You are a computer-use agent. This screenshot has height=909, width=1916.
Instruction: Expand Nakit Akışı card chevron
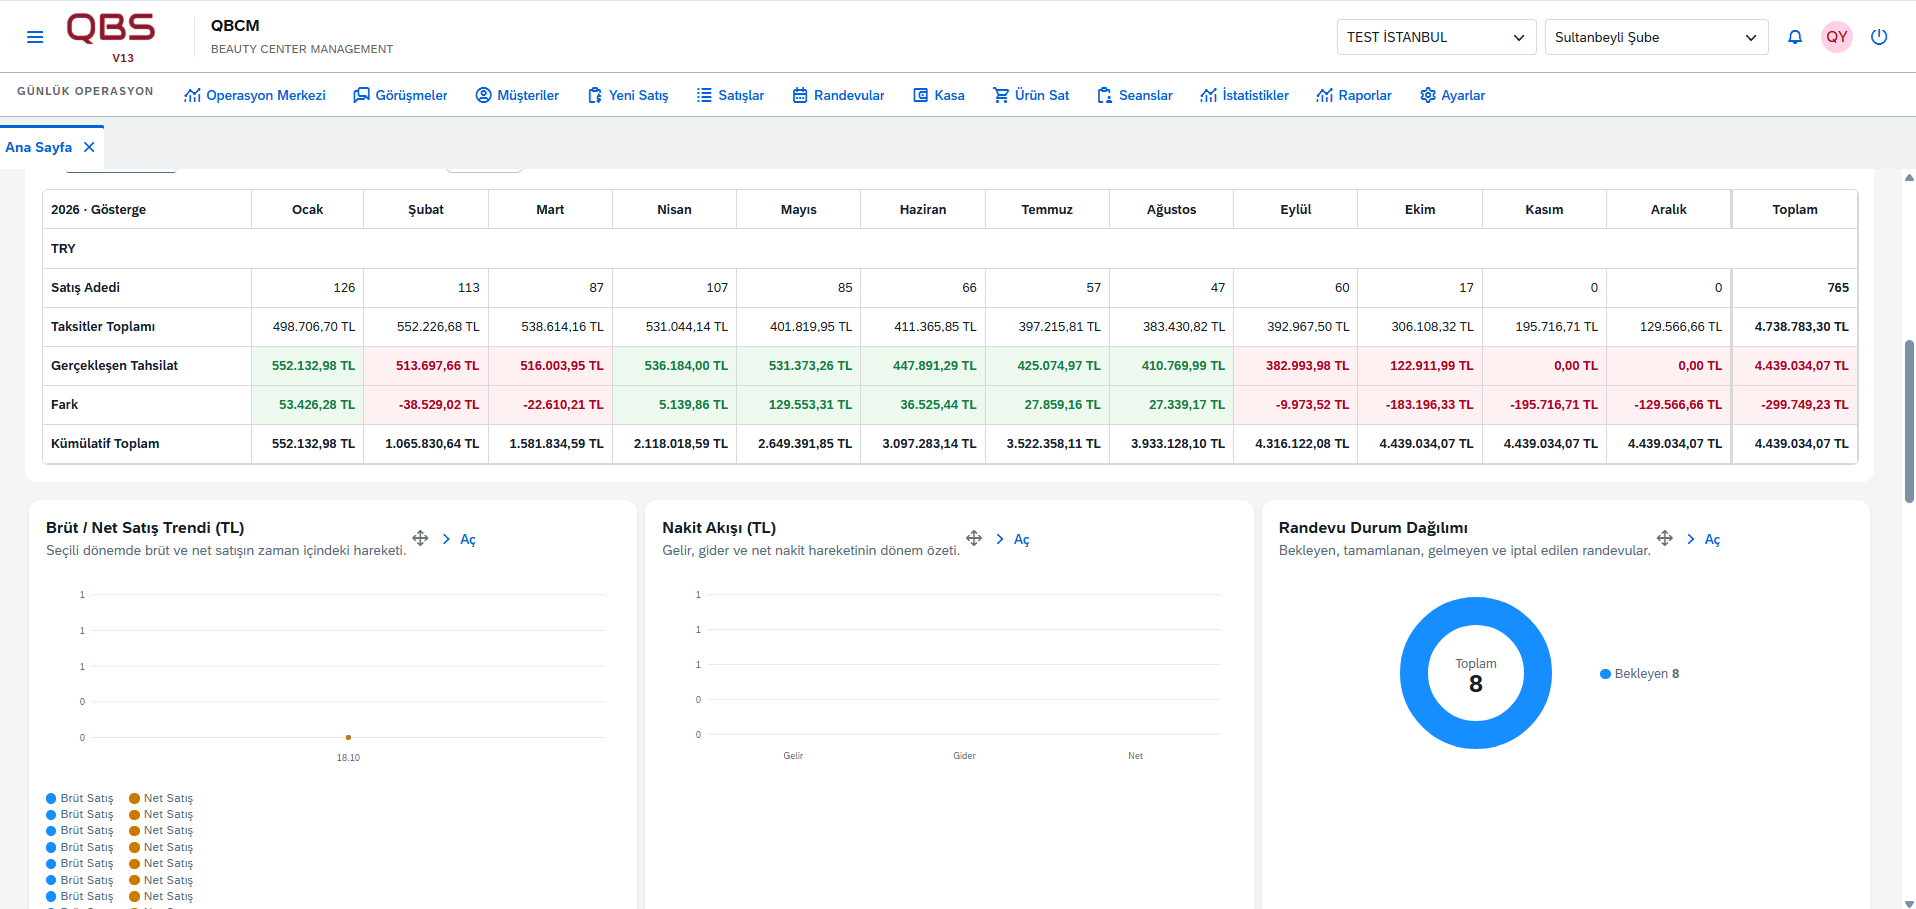(x=1000, y=539)
